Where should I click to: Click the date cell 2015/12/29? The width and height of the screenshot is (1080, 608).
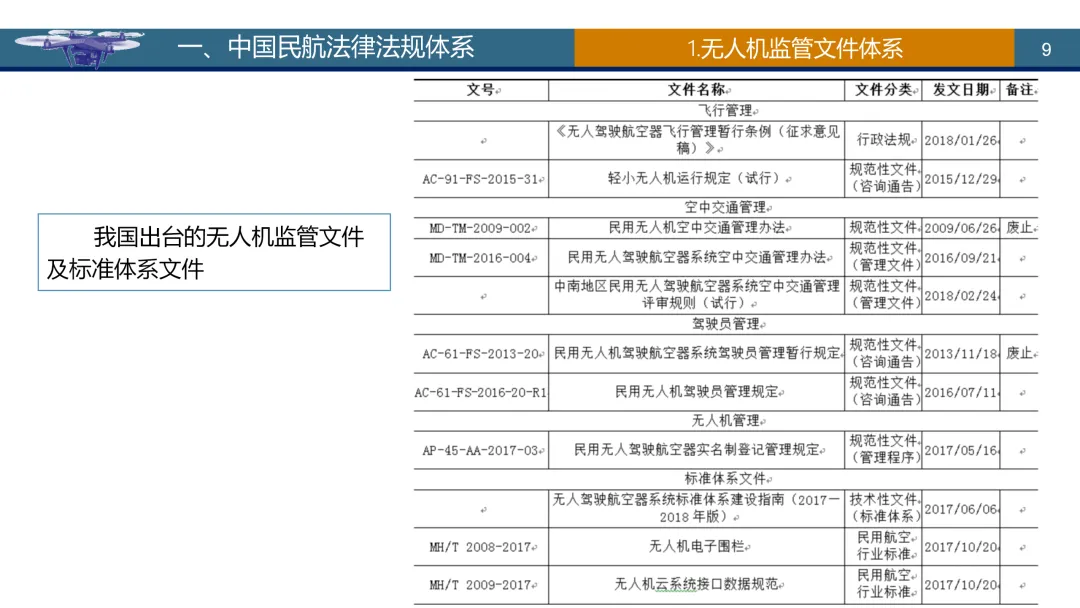tap(961, 179)
